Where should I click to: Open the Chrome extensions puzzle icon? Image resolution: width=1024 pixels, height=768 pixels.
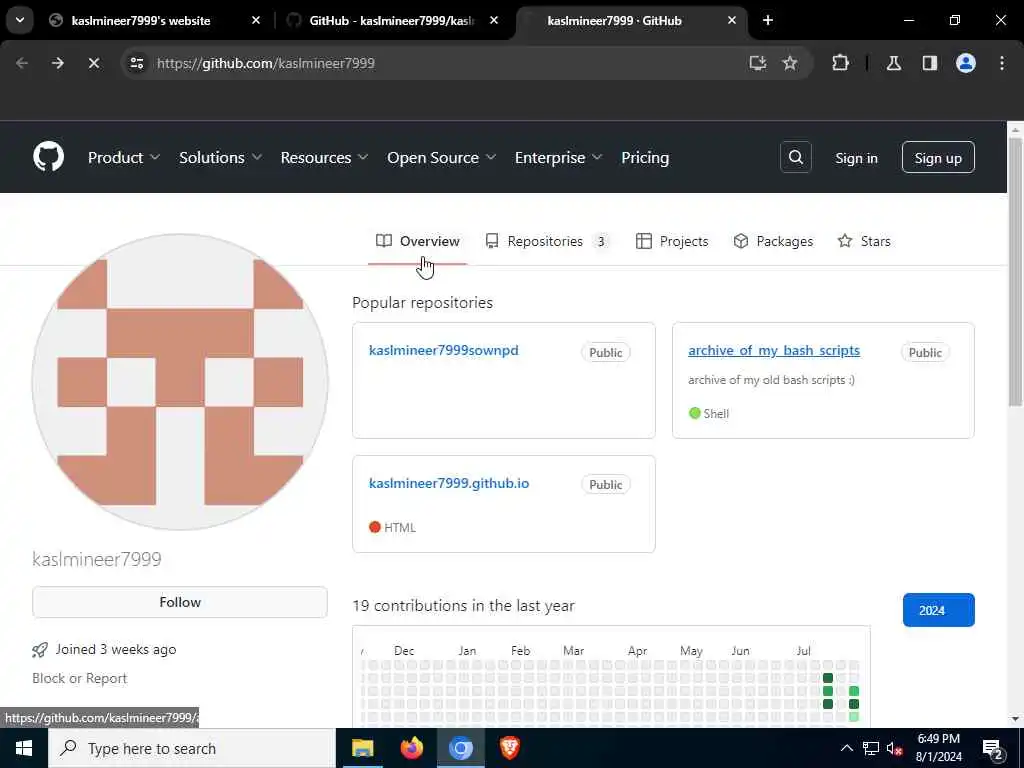coord(840,63)
